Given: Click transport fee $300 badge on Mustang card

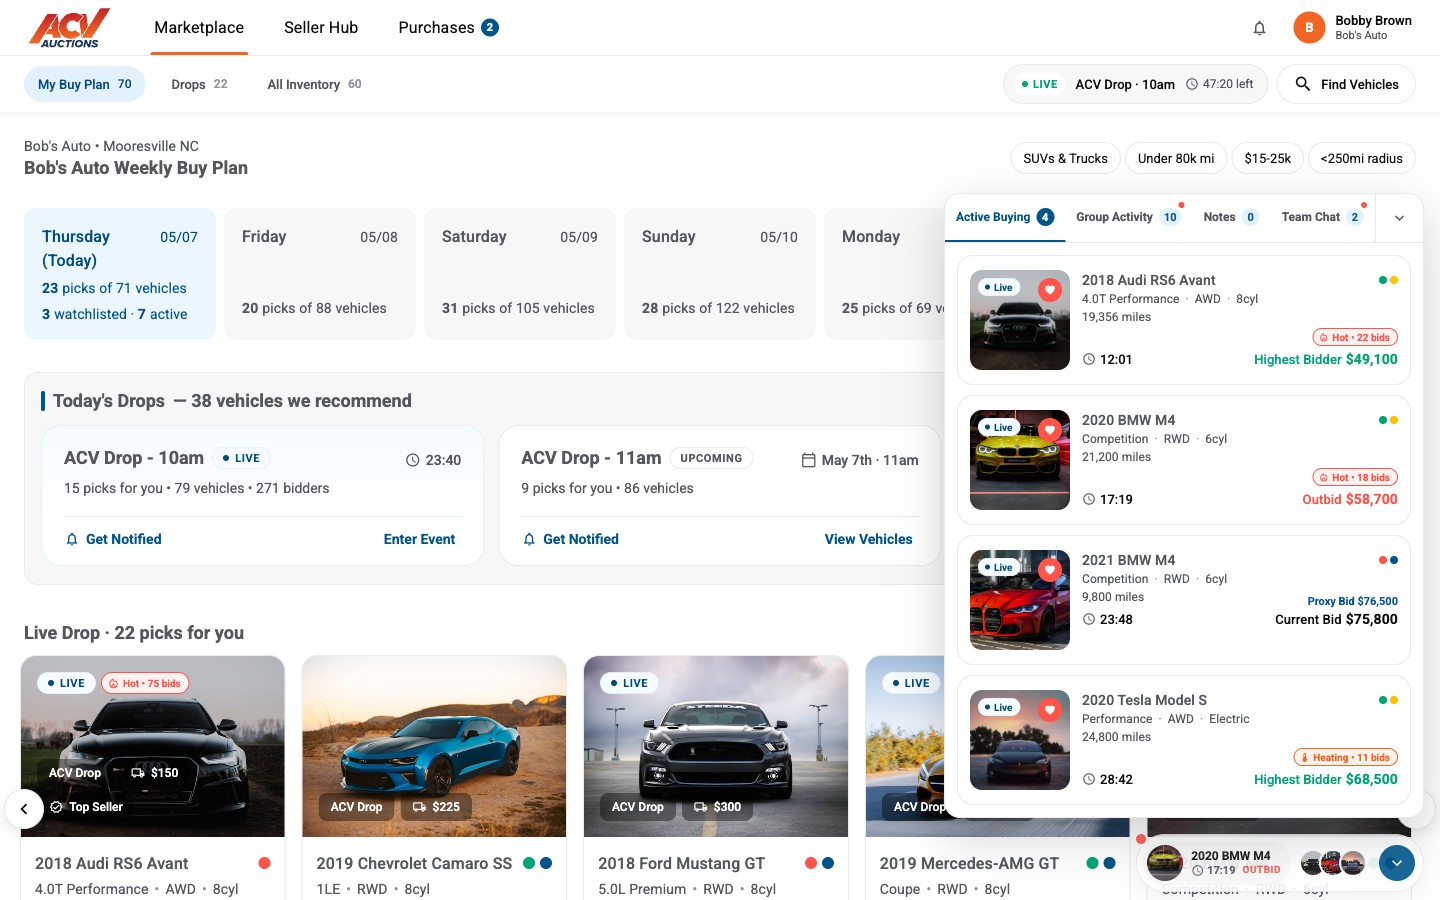Looking at the screenshot, I should (x=717, y=807).
